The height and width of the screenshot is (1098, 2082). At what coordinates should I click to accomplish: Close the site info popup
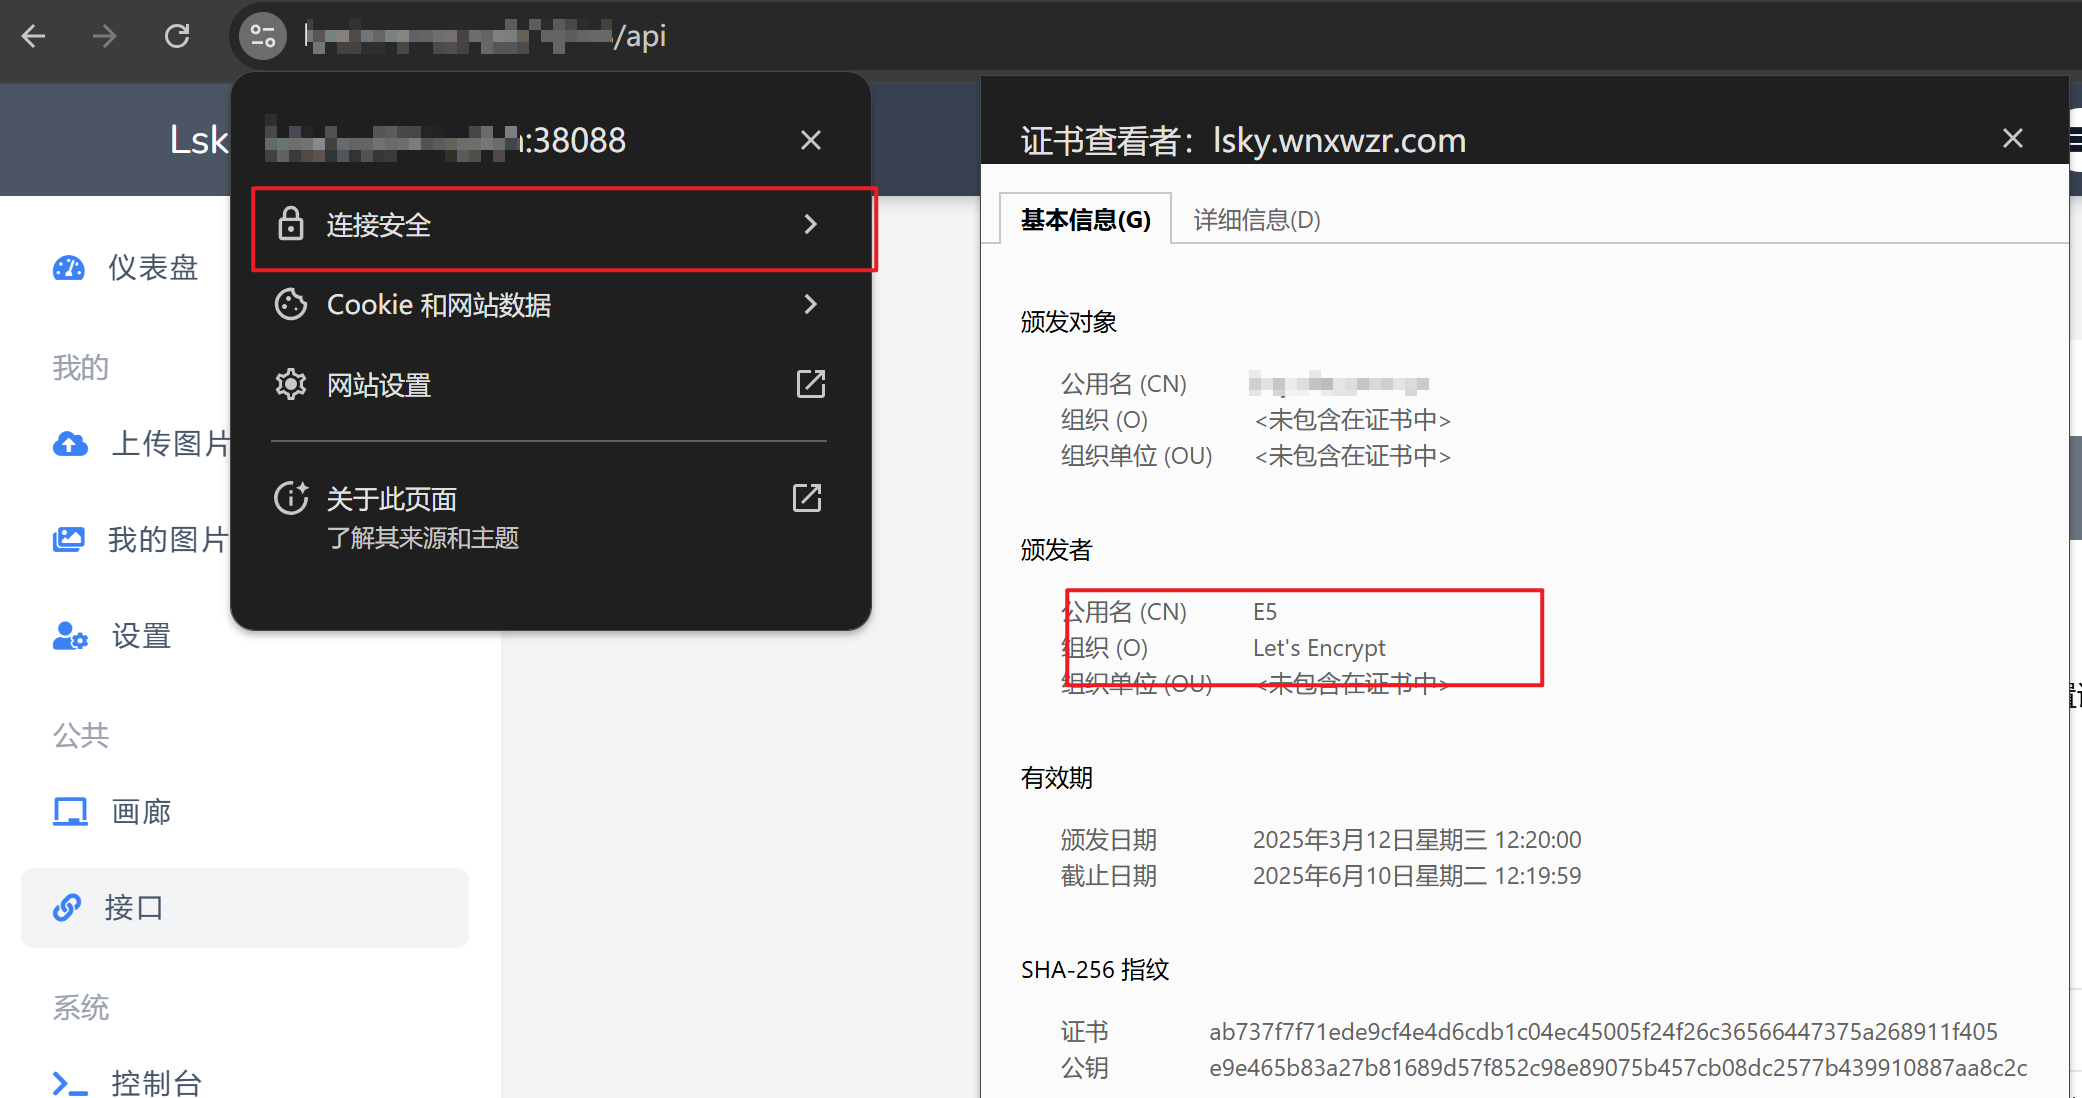pyautogui.click(x=810, y=140)
